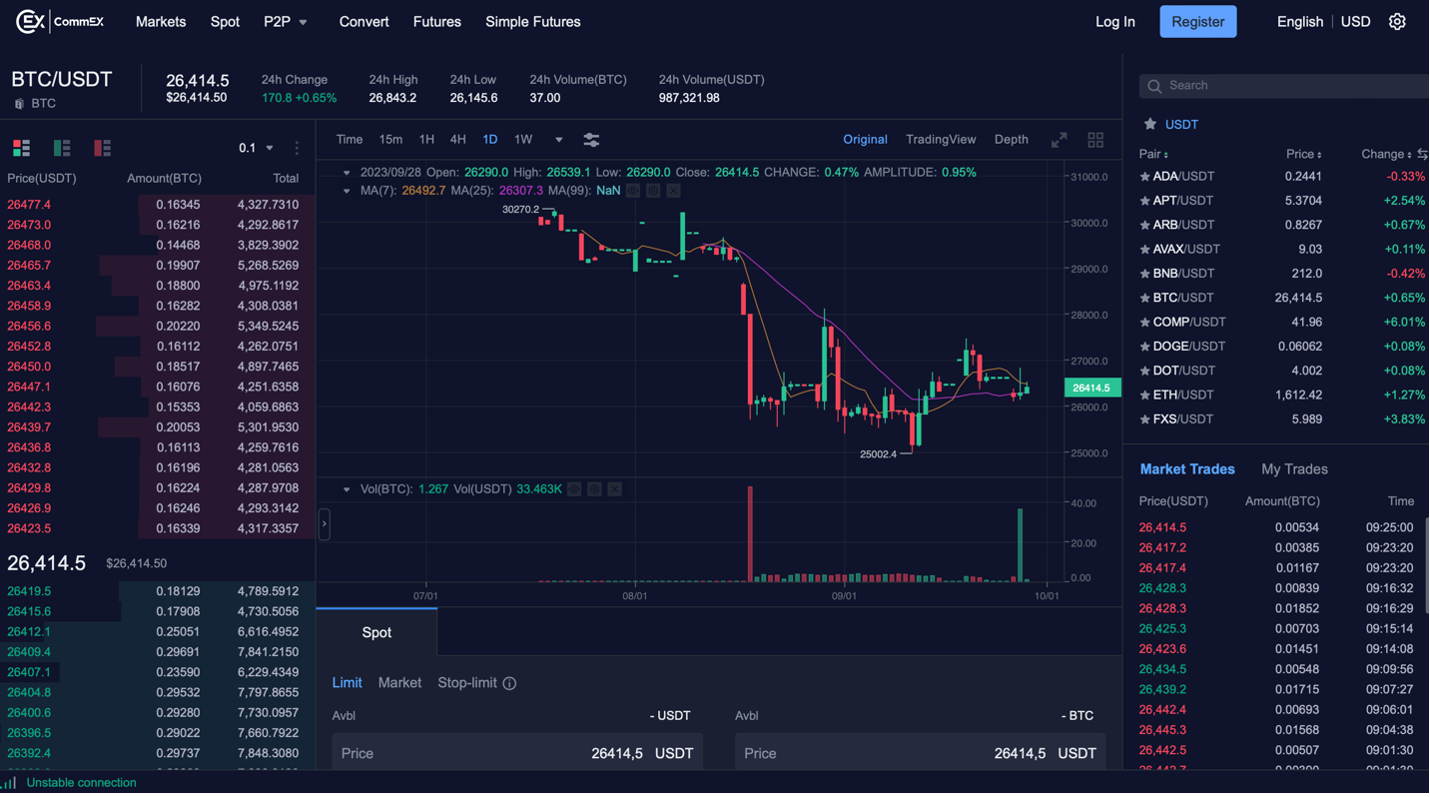Click the pair Search box
This screenshot has height=797, width=1430.
1284,86
